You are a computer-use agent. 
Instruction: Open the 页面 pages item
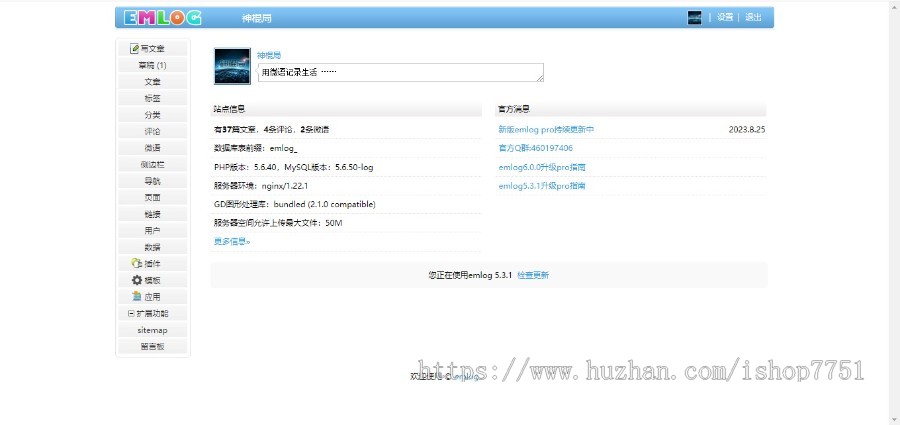[x=153, y=198]
